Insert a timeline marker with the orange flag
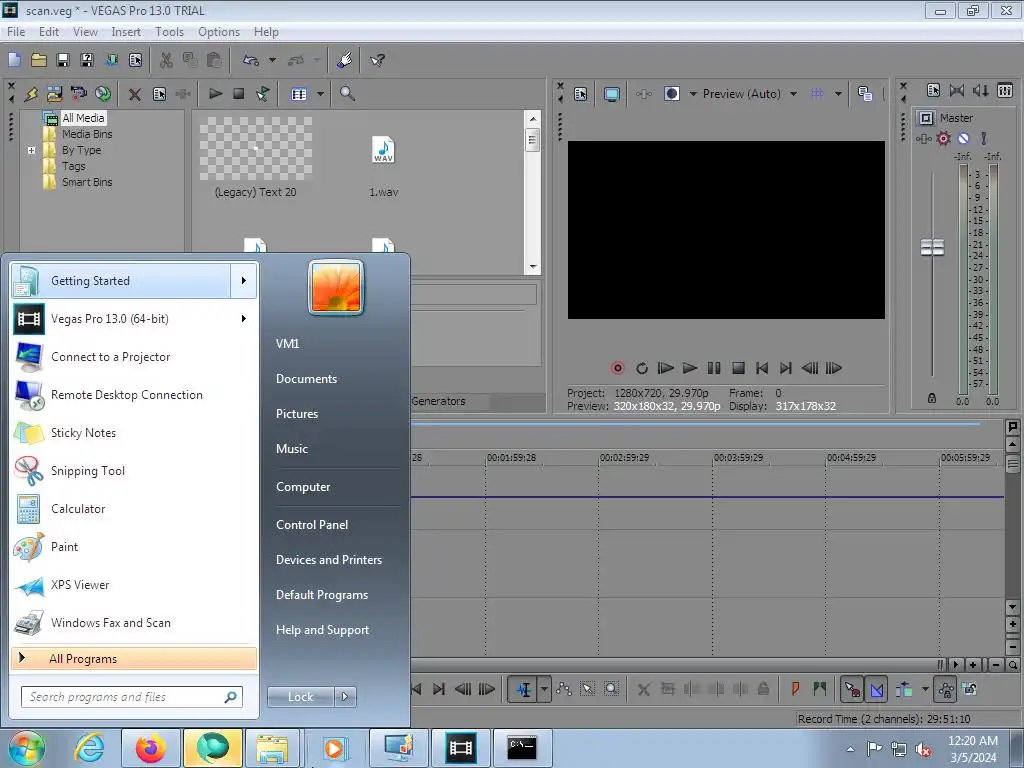This screenshot has width=1024, height=768. pyautogui.click(x=795, y=689)
